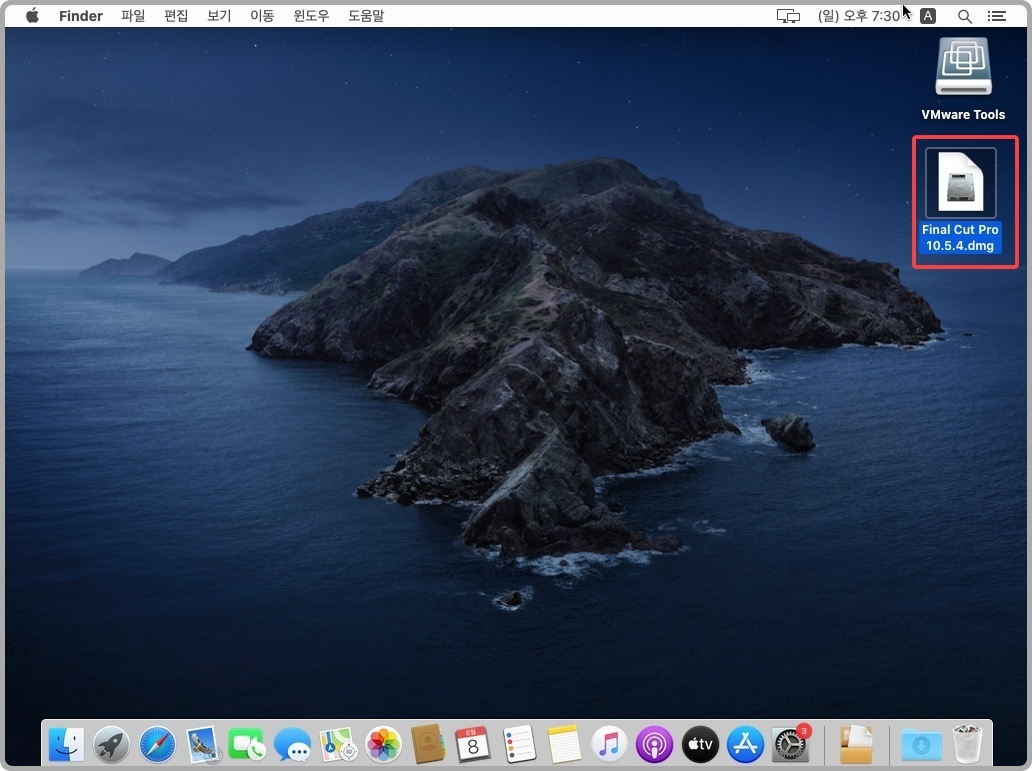Open Notification Center list icon
Screen dimensions: 1032x771
point(997,16)
